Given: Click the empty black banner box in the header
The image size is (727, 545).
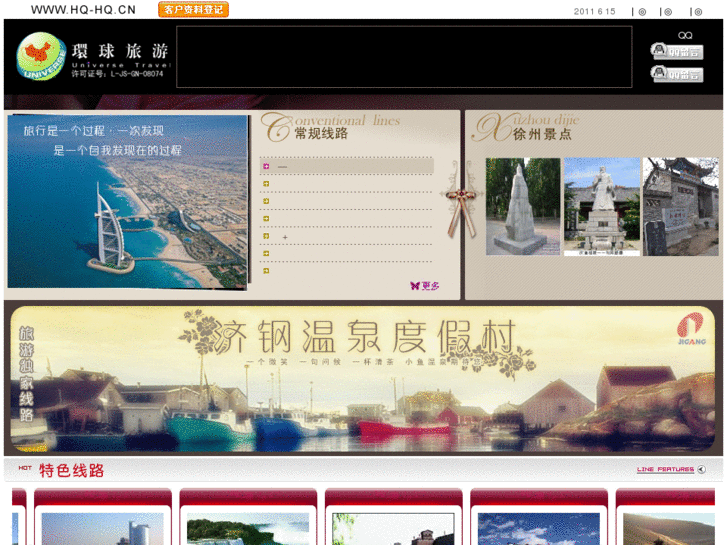Looking at the screenshot, I should [x=404, y=57].
